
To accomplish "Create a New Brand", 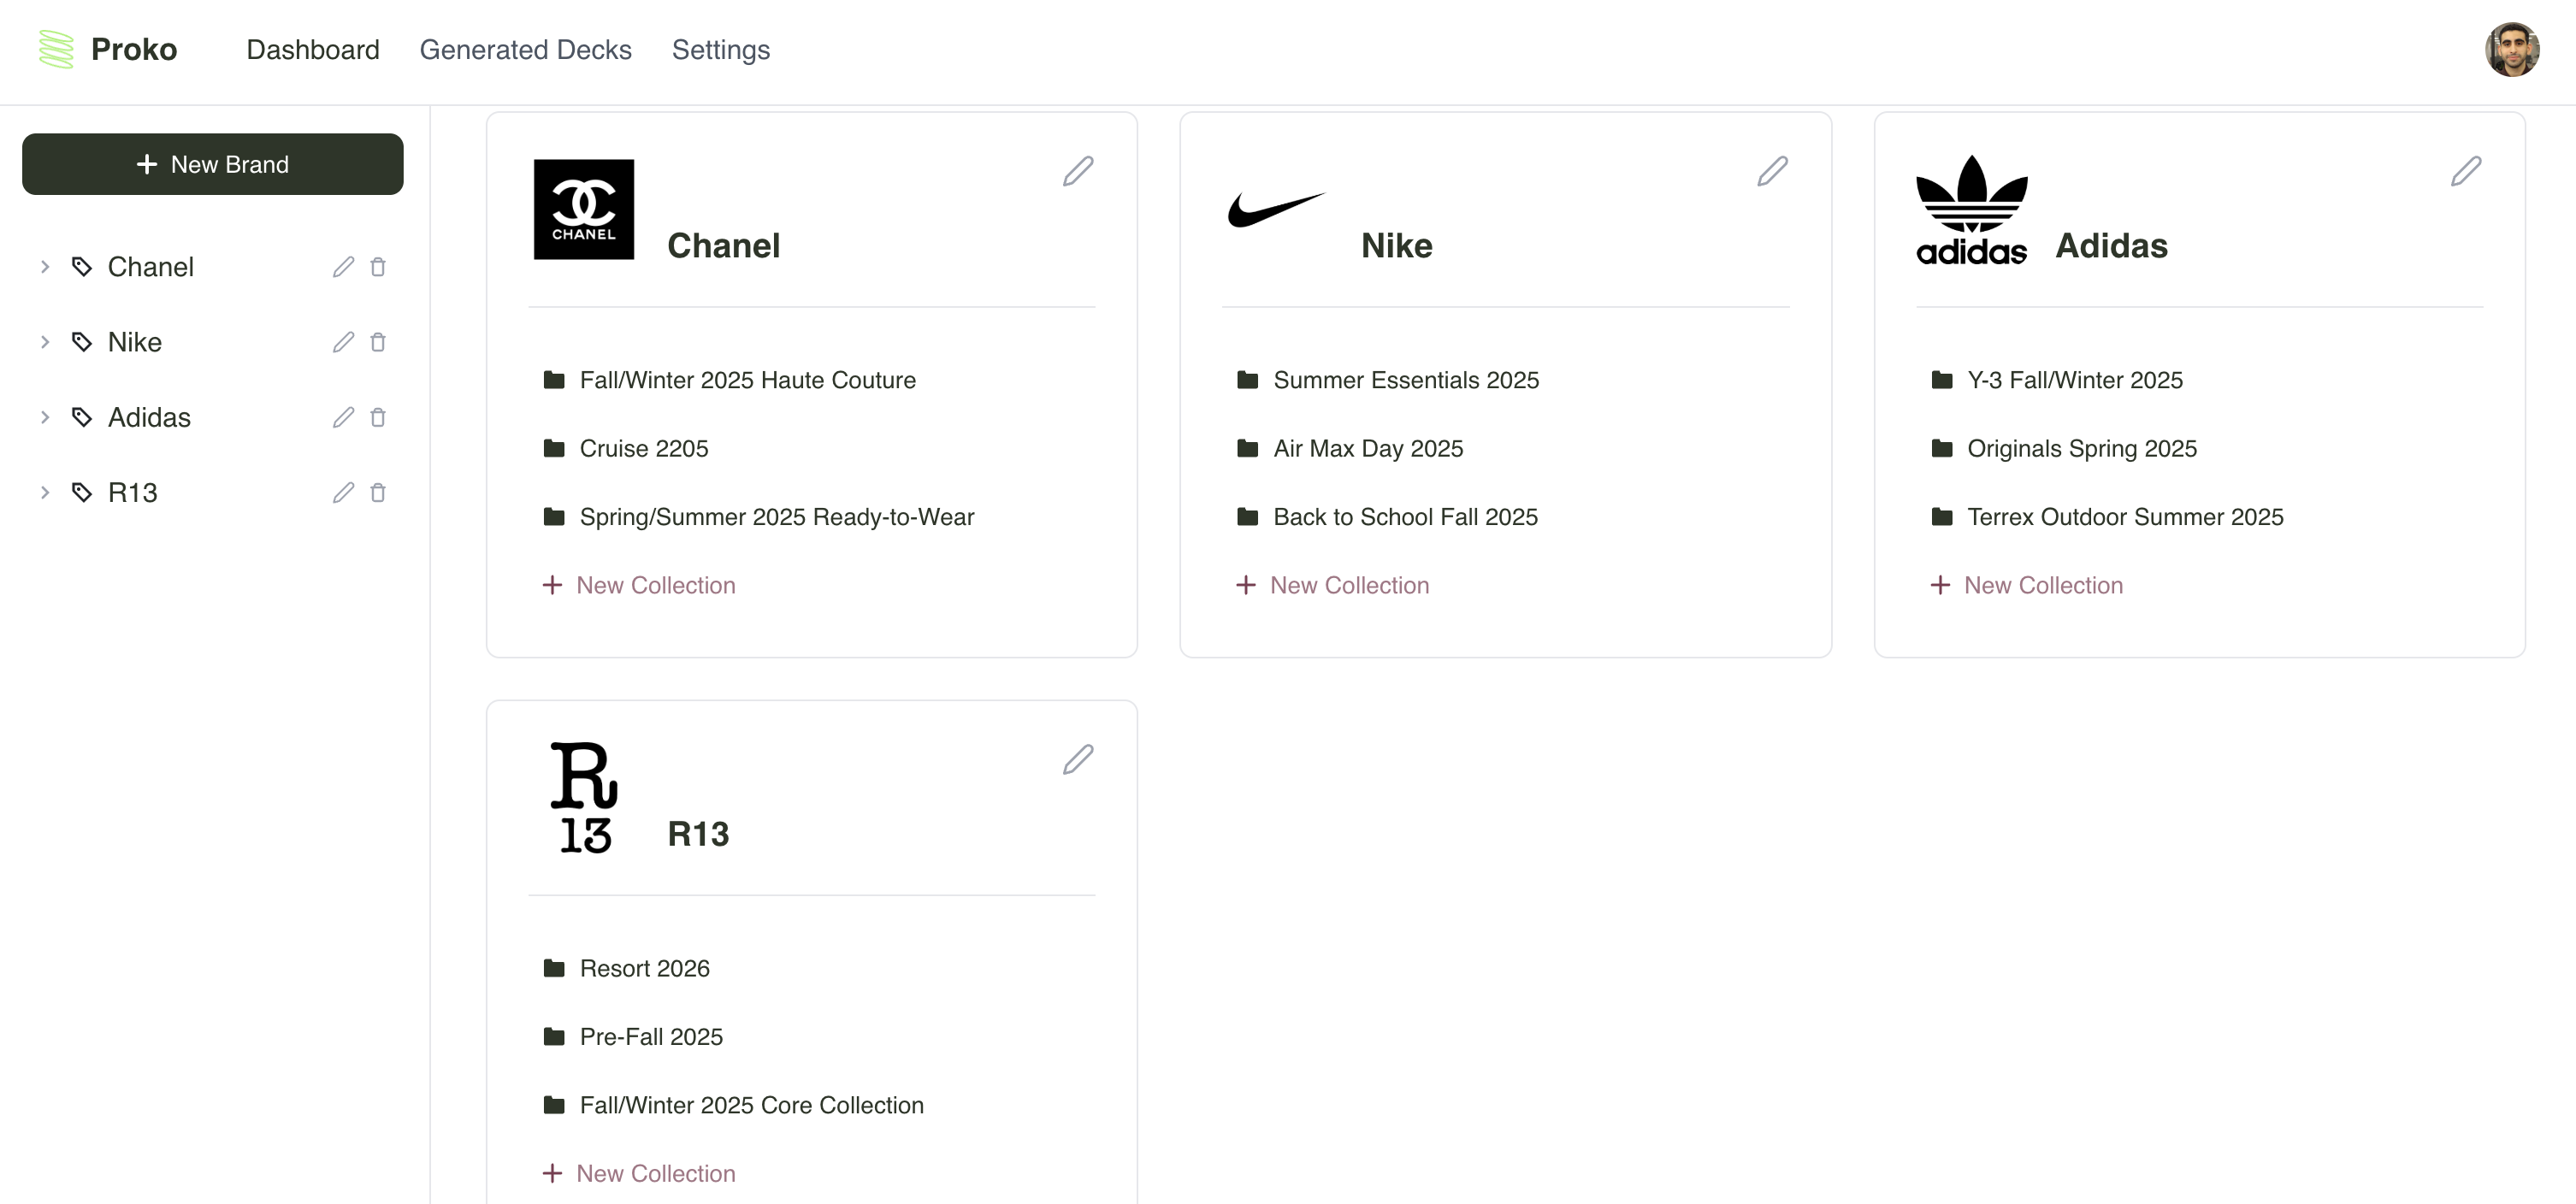I will tap(213, 164).
